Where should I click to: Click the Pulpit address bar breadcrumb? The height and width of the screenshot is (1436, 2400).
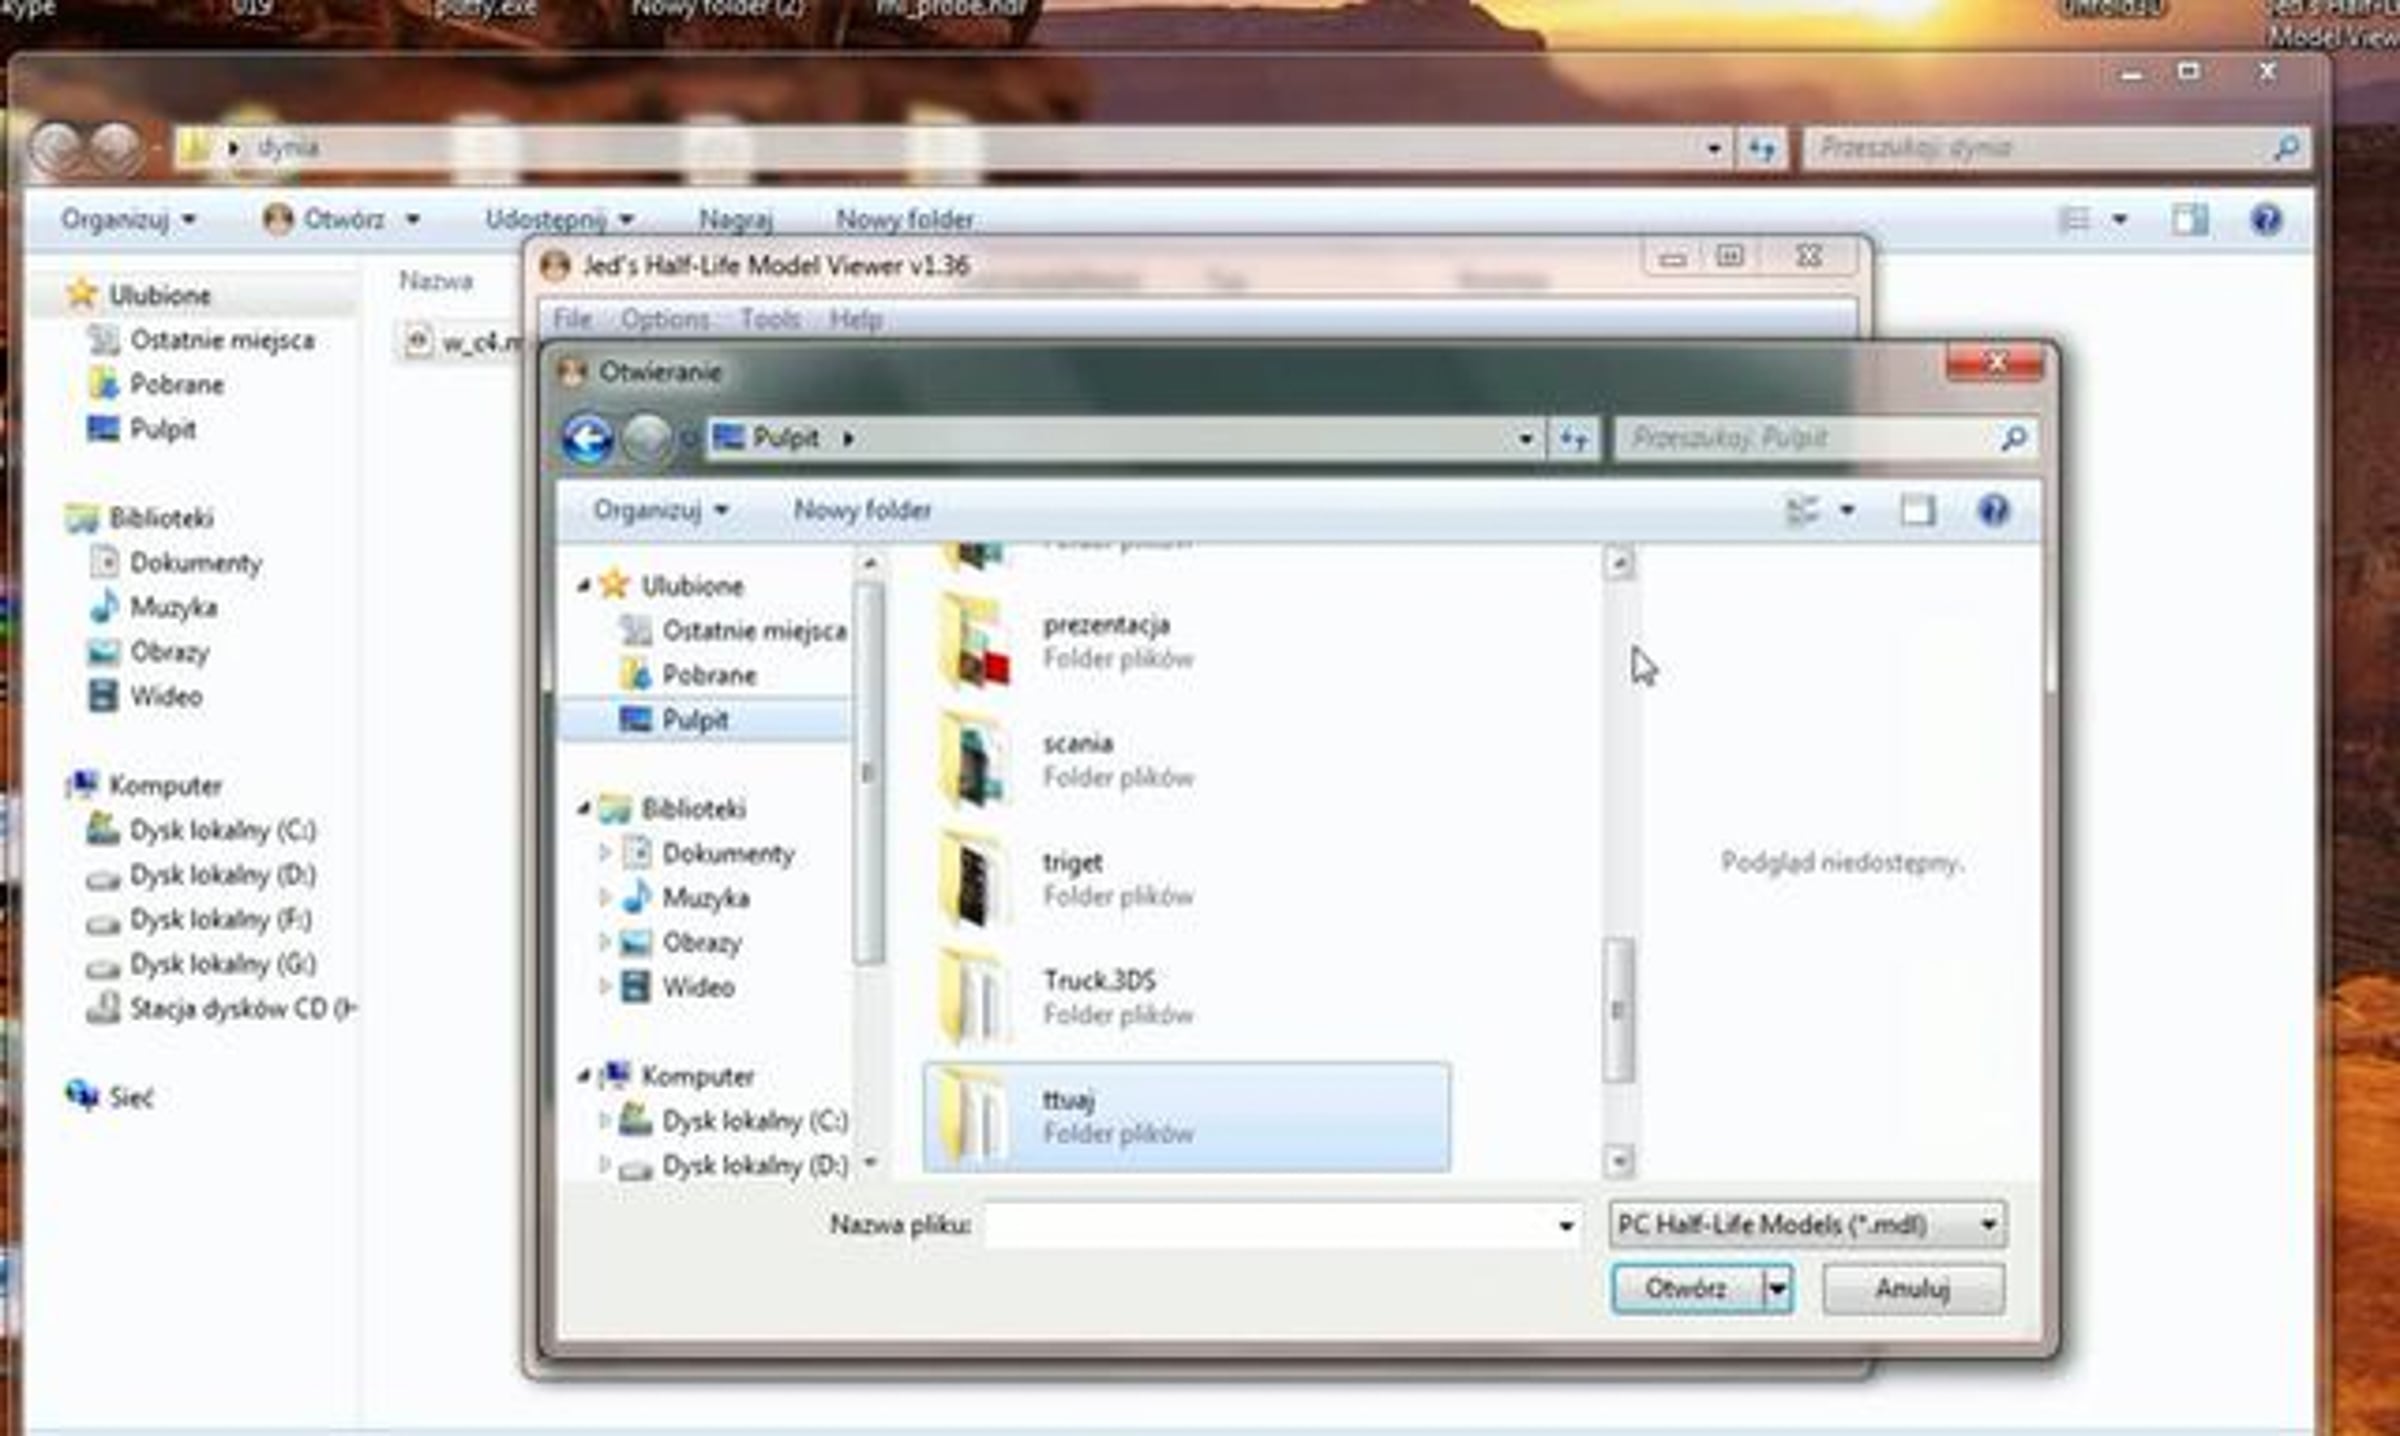[x=786, y=438]
